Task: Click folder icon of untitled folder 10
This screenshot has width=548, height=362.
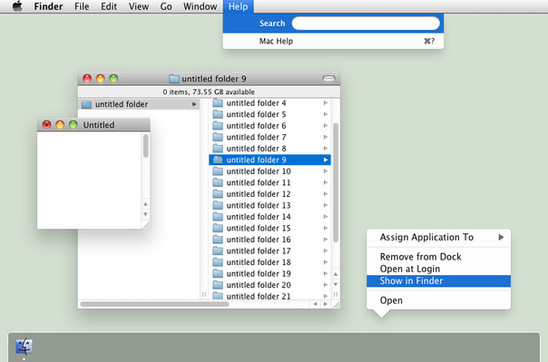Action: pos(218,171)
